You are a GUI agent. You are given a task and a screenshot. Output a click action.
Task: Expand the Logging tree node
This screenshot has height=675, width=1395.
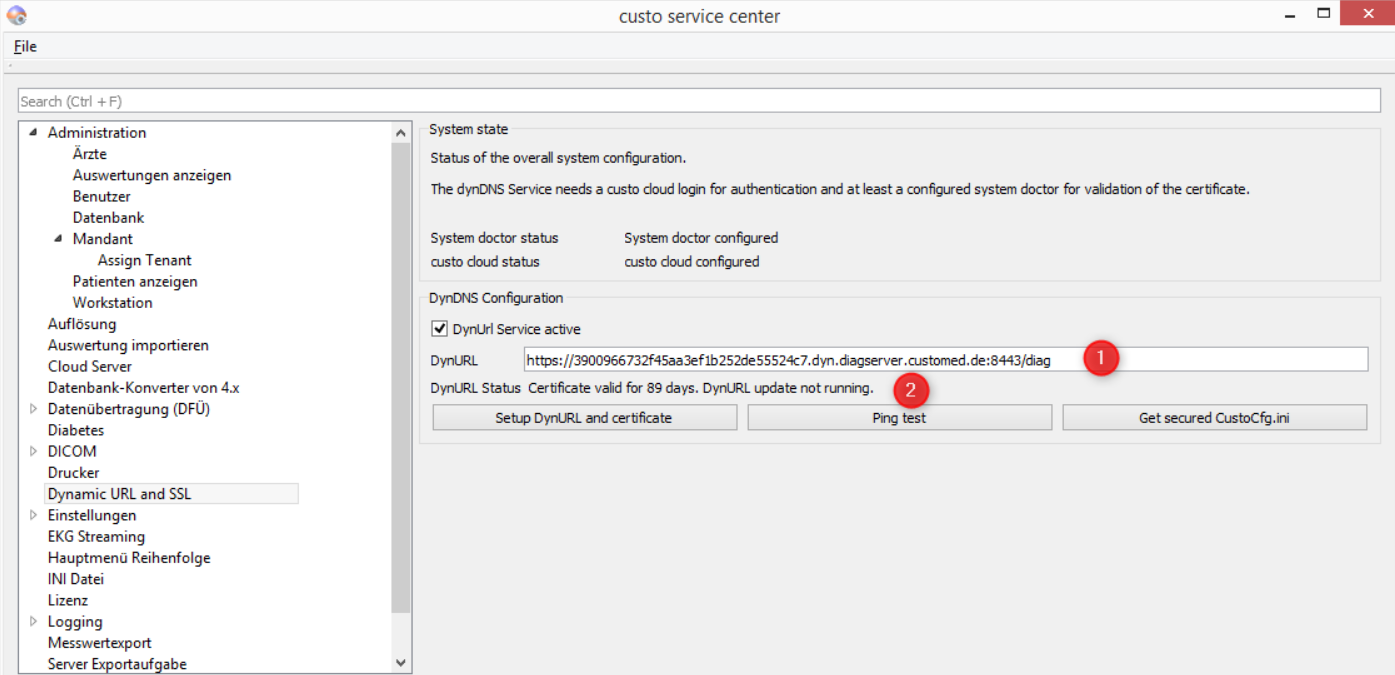tap(34, 621)
